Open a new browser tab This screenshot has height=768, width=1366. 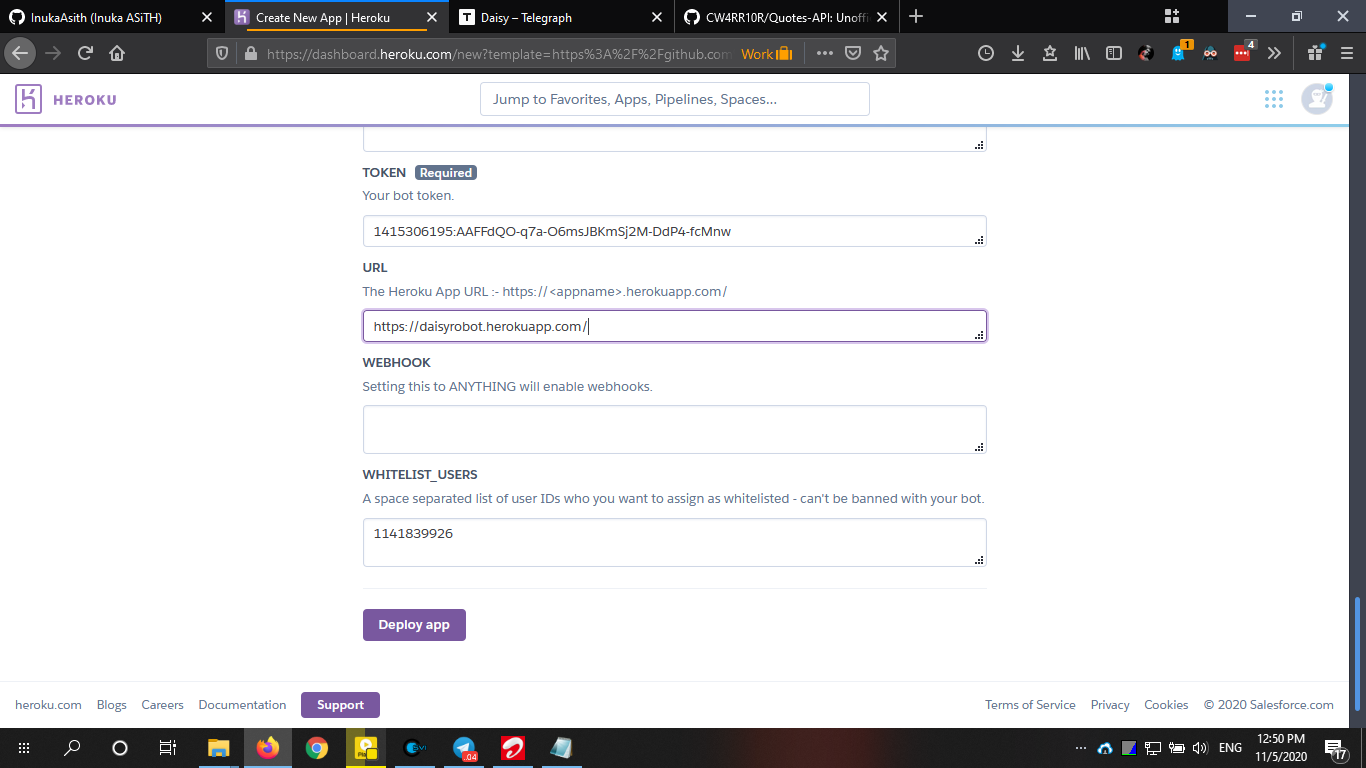tap(916, 16)
